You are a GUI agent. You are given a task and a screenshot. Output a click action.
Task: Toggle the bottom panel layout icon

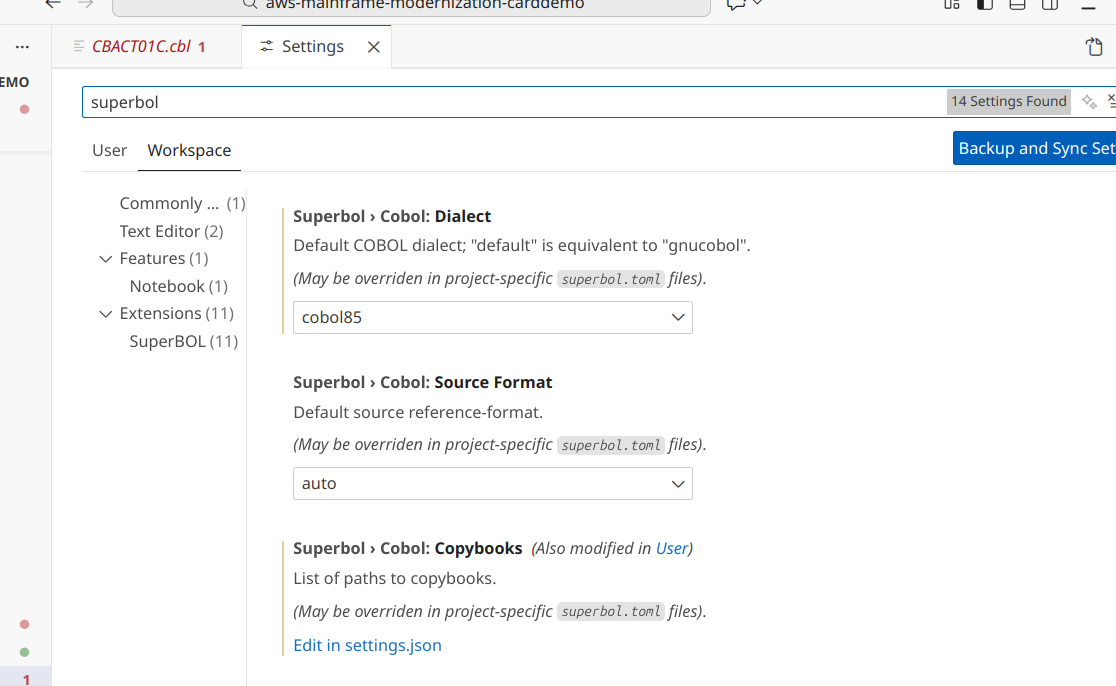1018,4
